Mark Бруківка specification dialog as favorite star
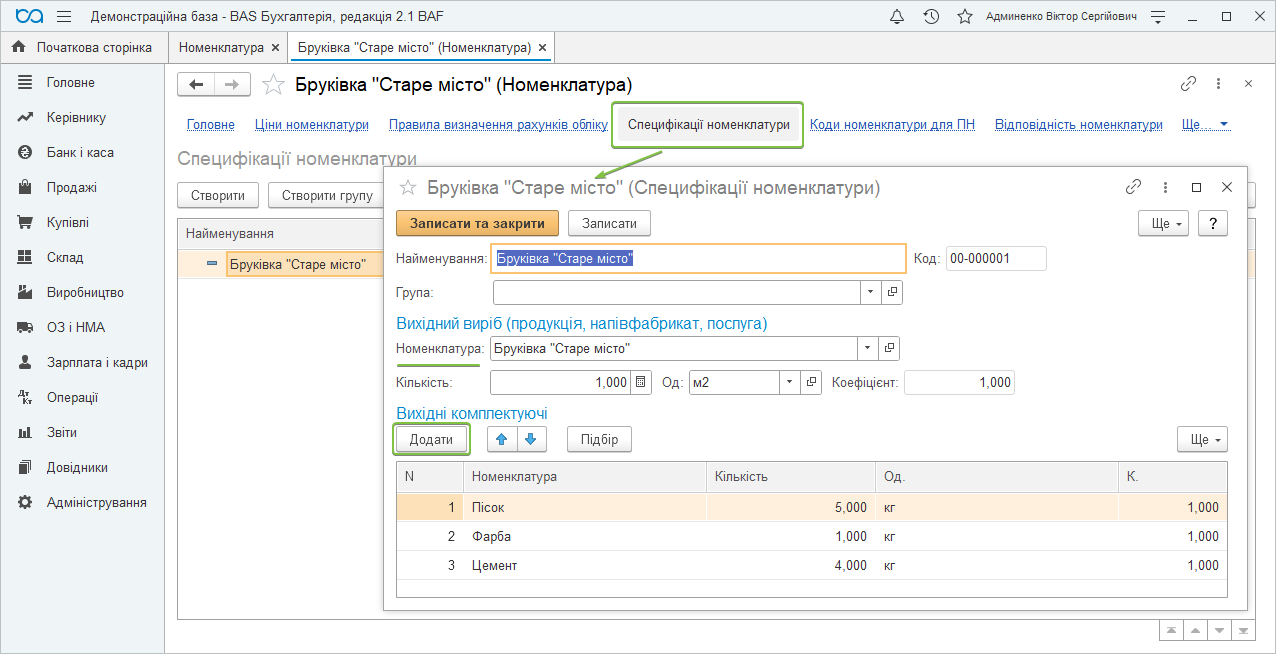This screenshot has width=1276, height=654. point(407,187)
